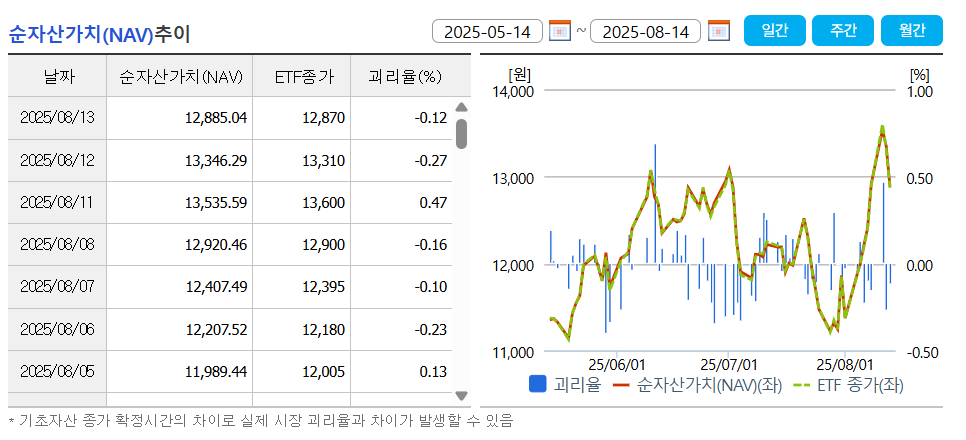
Task: Toggle the ETF 종가(좌) green legend line
Action: point(804,385)
